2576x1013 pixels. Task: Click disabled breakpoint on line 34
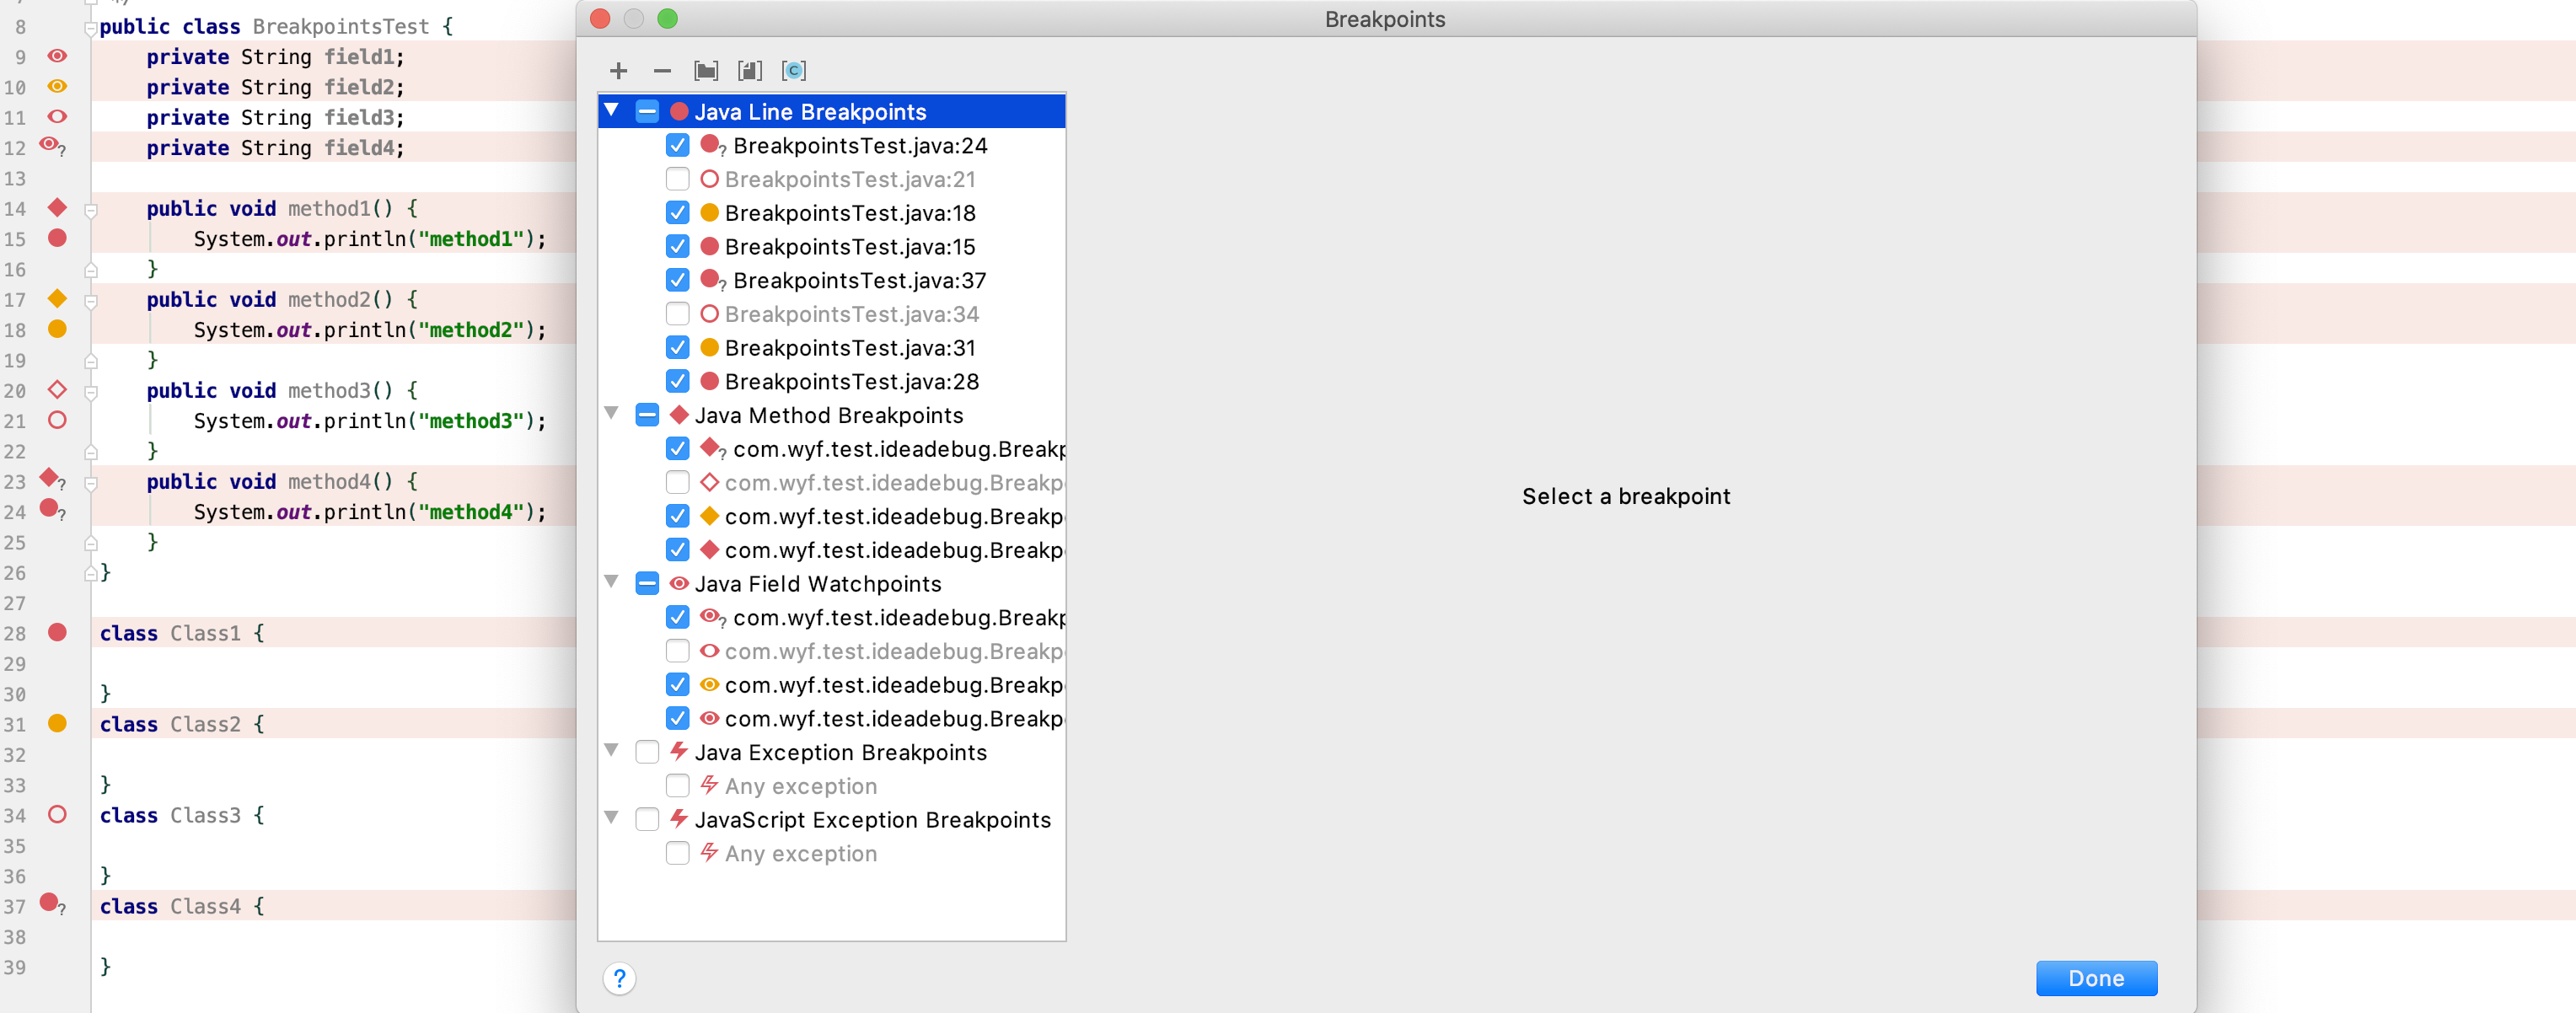(x=57, y=814)
